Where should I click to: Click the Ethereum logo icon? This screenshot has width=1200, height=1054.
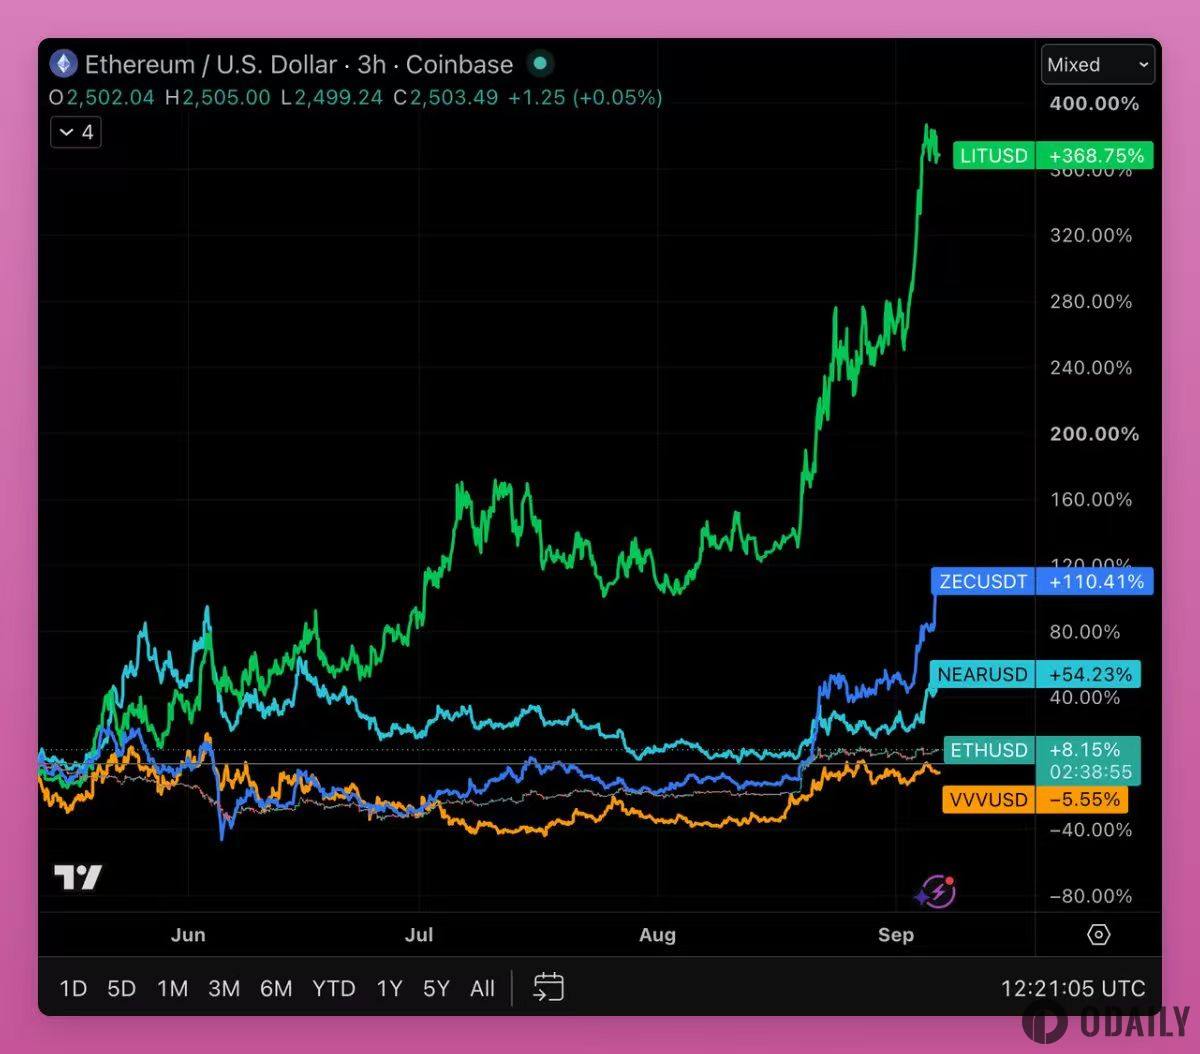pyautogui.click(x=64, y=65)
